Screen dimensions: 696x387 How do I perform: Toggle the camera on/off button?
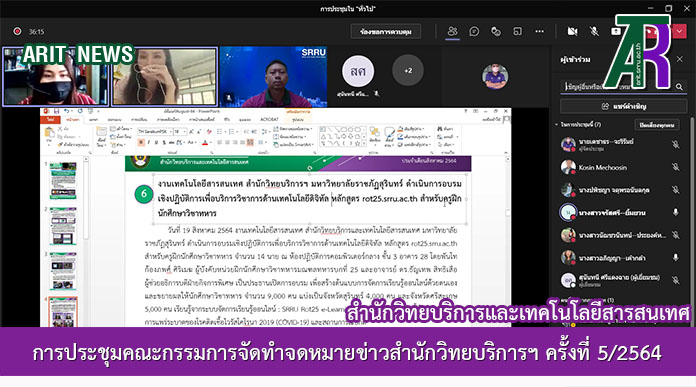(573, 31)
